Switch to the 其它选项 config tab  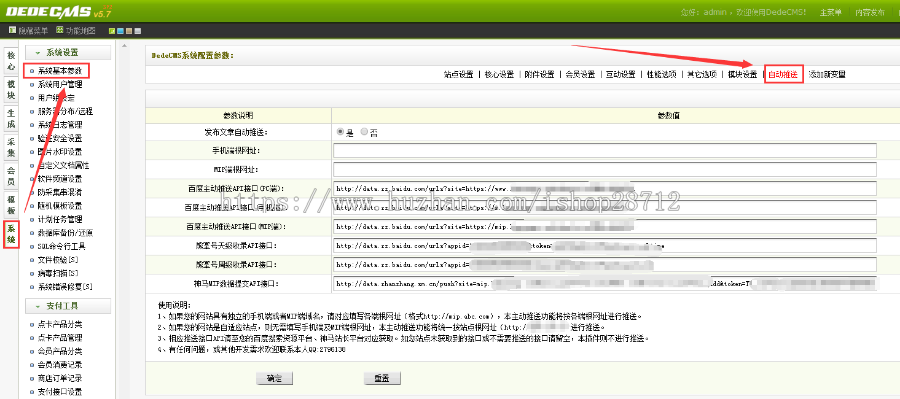[703, 75]
